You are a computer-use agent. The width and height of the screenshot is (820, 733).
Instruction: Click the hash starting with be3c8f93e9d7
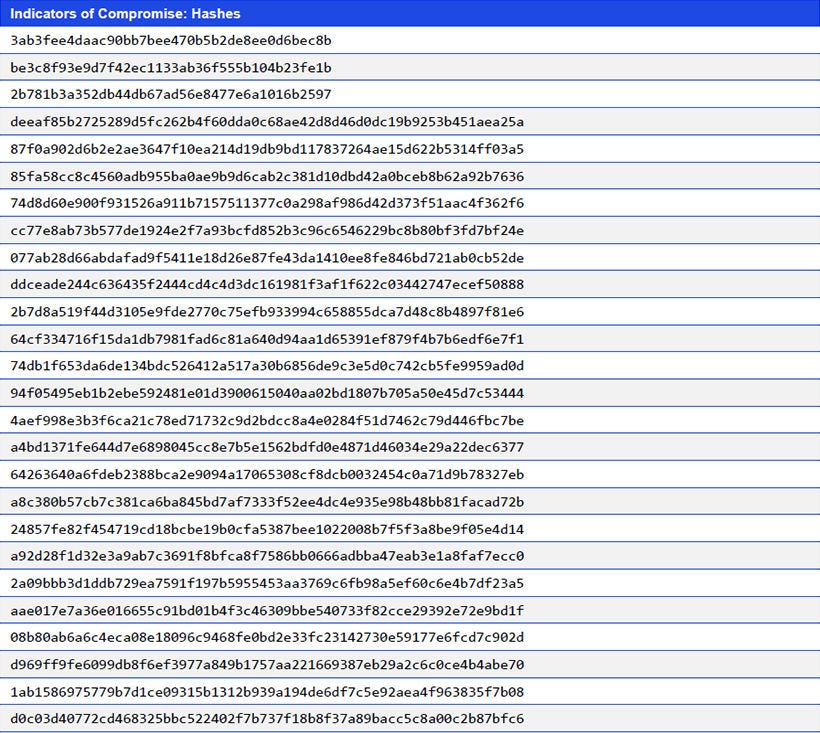170,67
